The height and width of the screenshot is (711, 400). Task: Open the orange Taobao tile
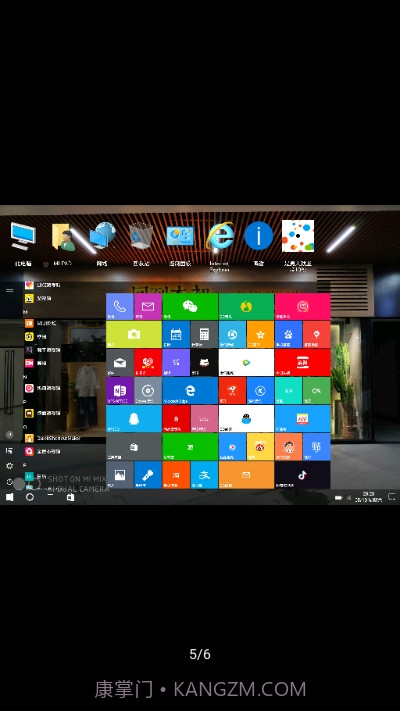tap(176, 475)
